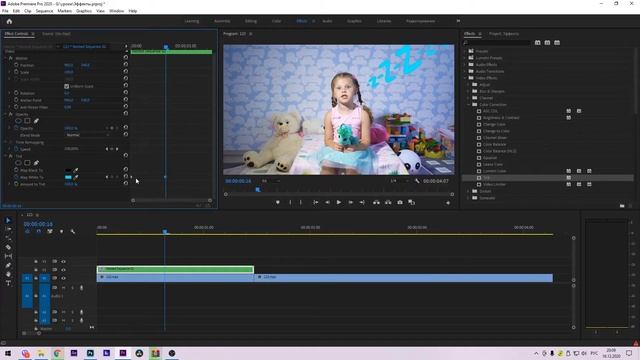Step back one frame in Program monitor

tap(327, 202)
